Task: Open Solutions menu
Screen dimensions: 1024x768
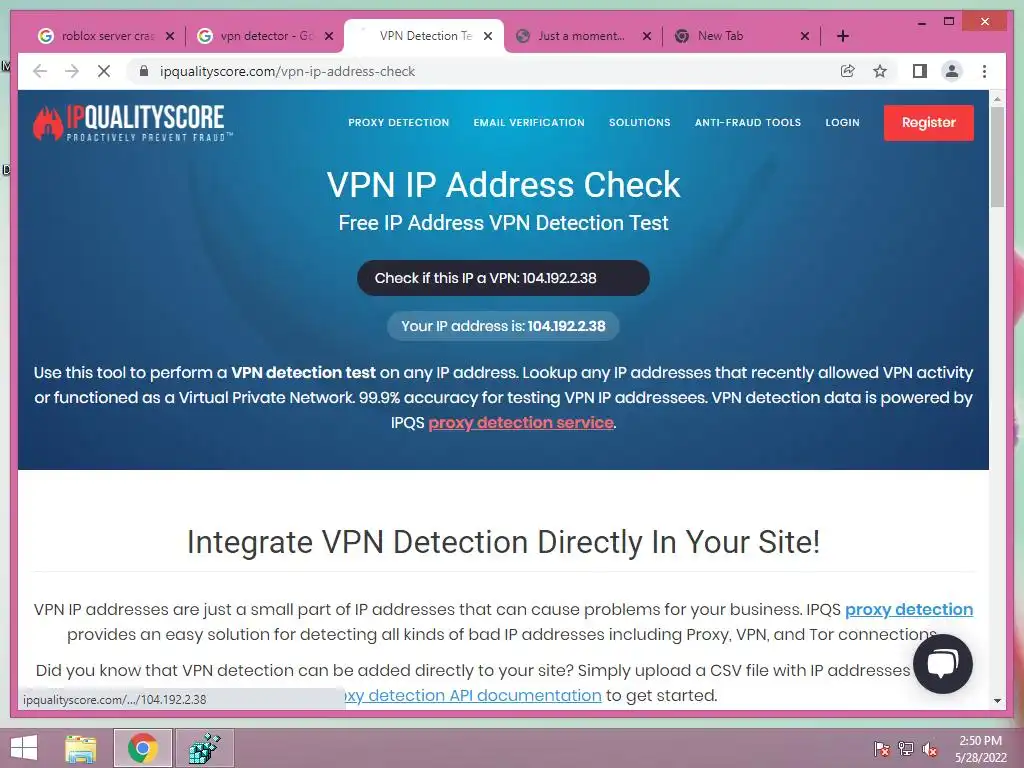Action: coord(639,122)
